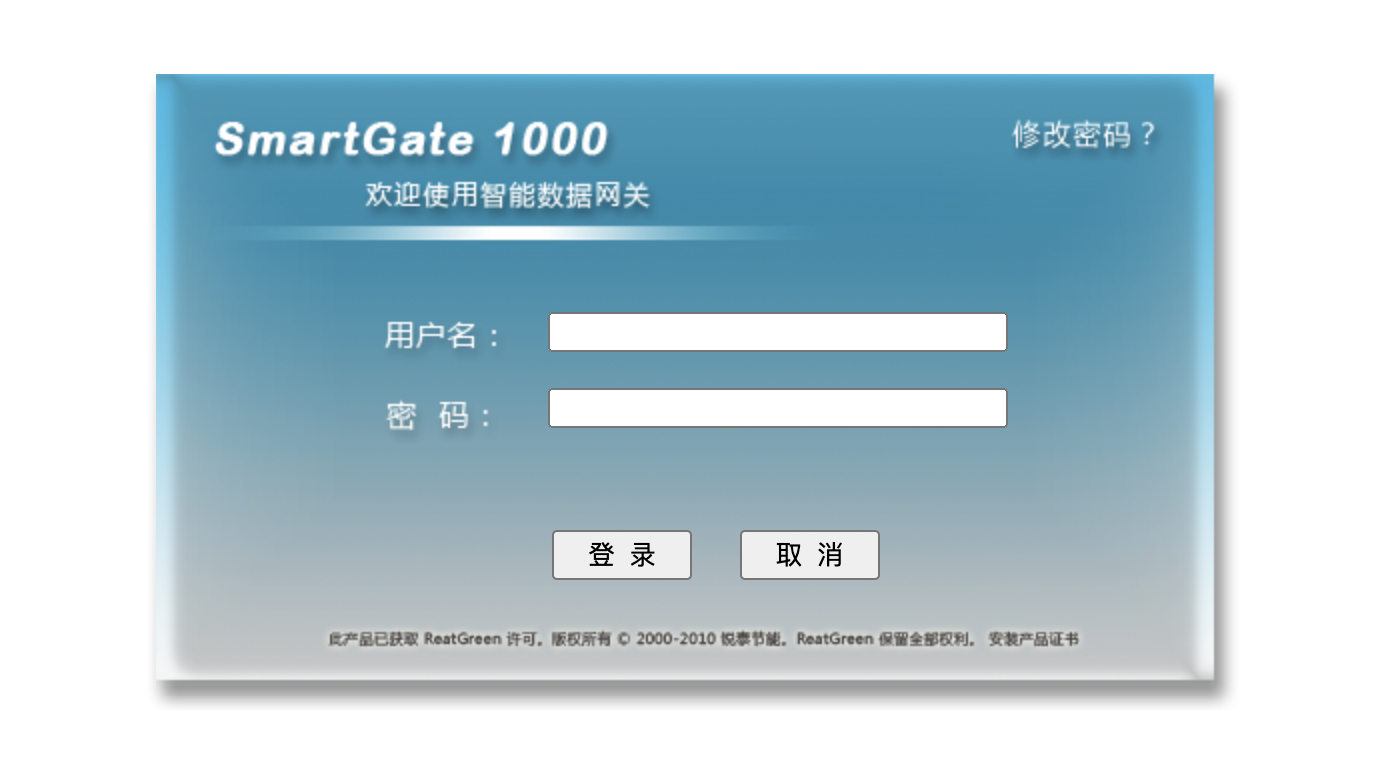
Task: Click the question mark after 修改密码
Action: (x=1147, y=134)
